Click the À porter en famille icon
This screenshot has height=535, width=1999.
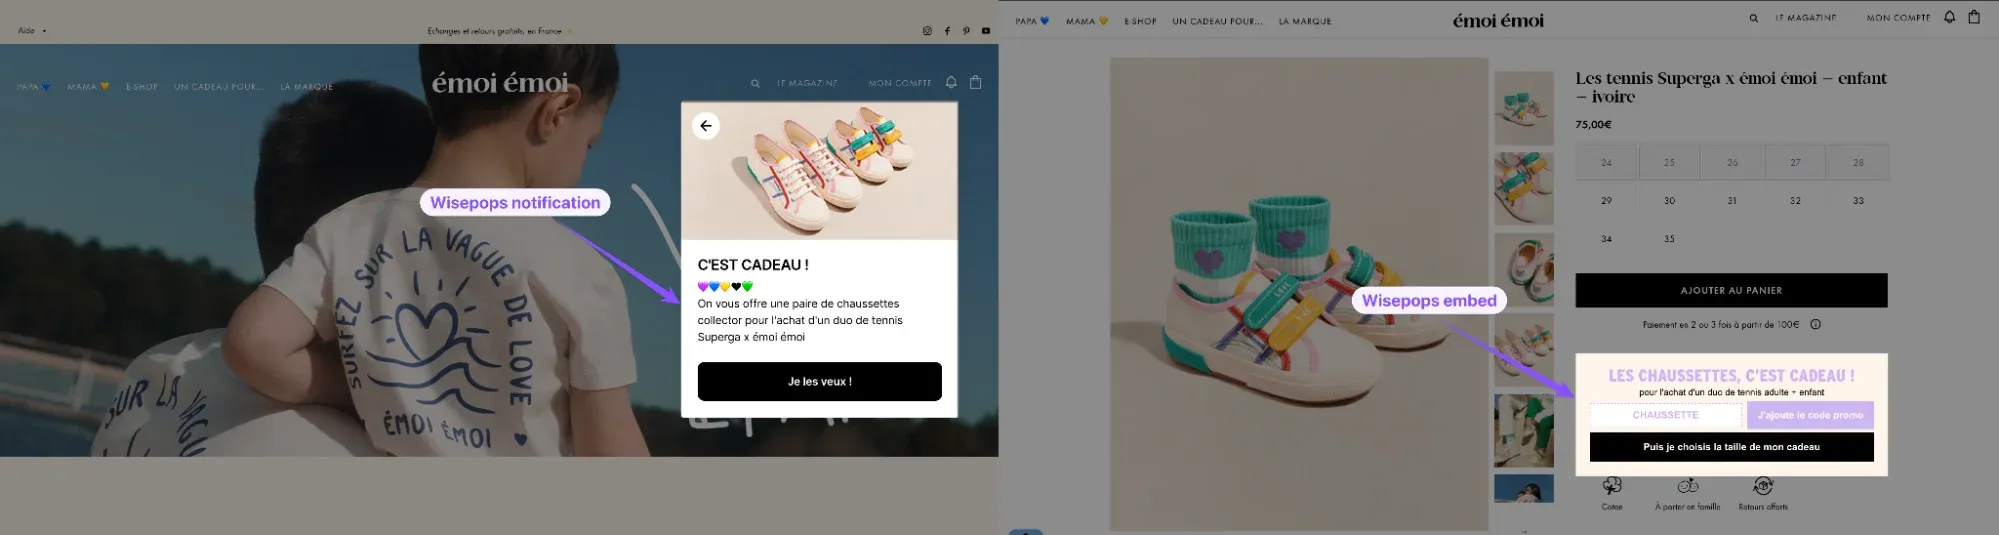click(1688, 486)
